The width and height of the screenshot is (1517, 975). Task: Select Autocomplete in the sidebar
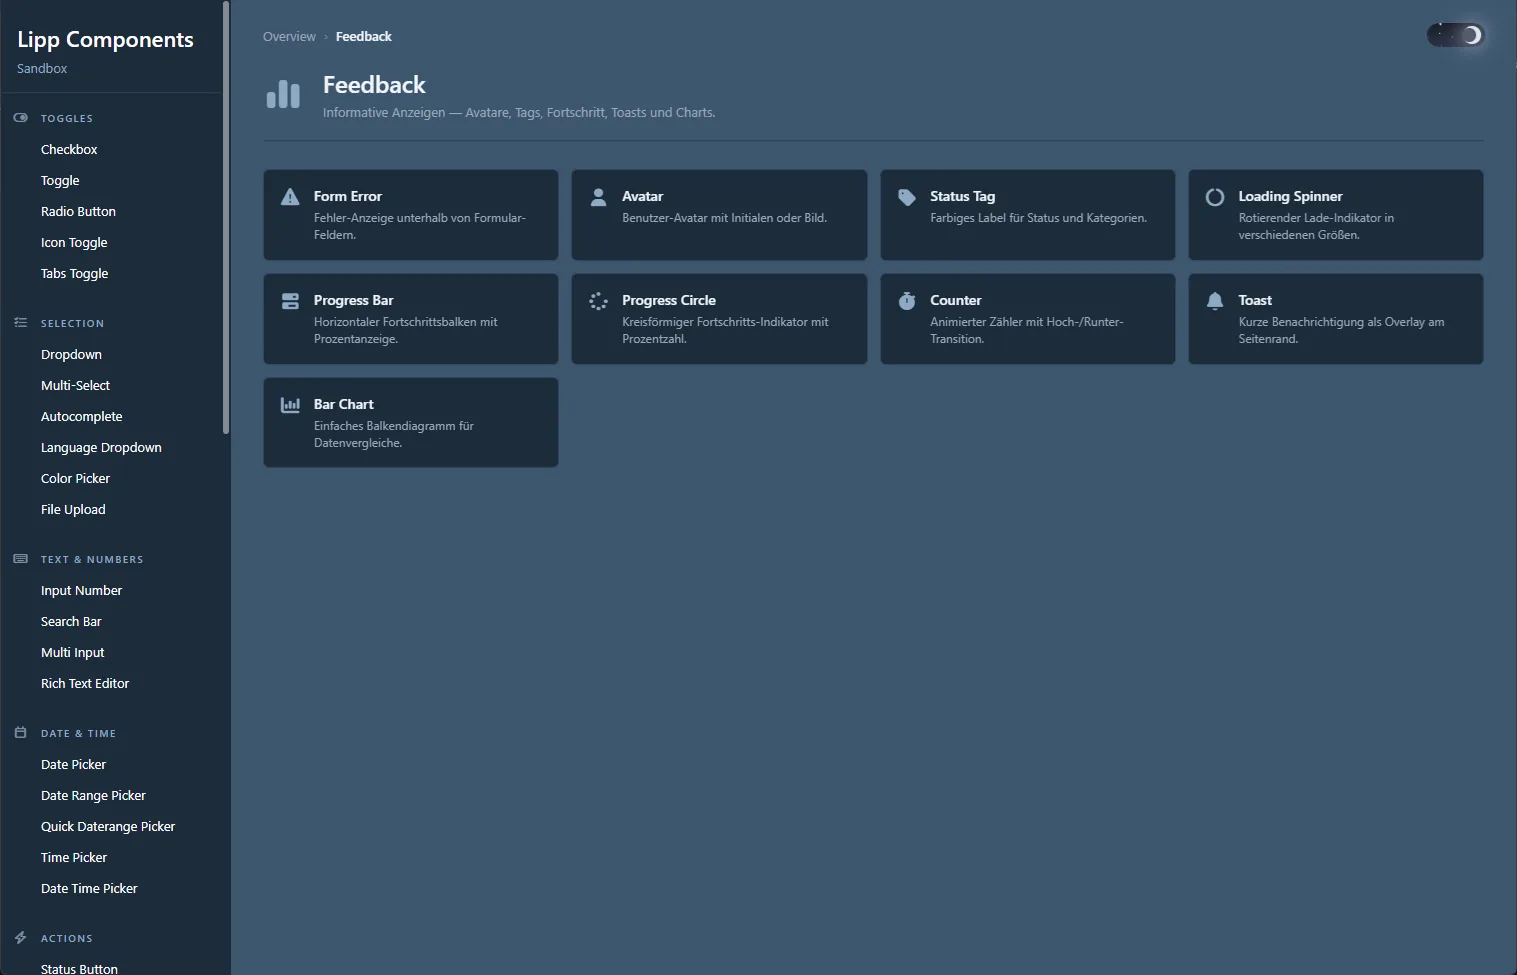[x=82, y=416]
